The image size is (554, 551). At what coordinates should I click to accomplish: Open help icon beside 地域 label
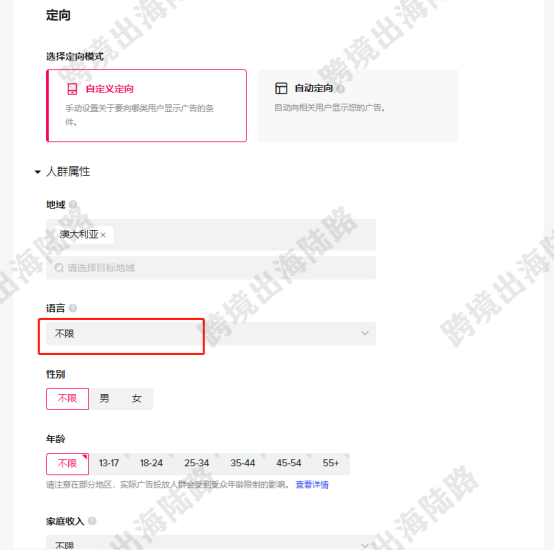tap(73, 204)
